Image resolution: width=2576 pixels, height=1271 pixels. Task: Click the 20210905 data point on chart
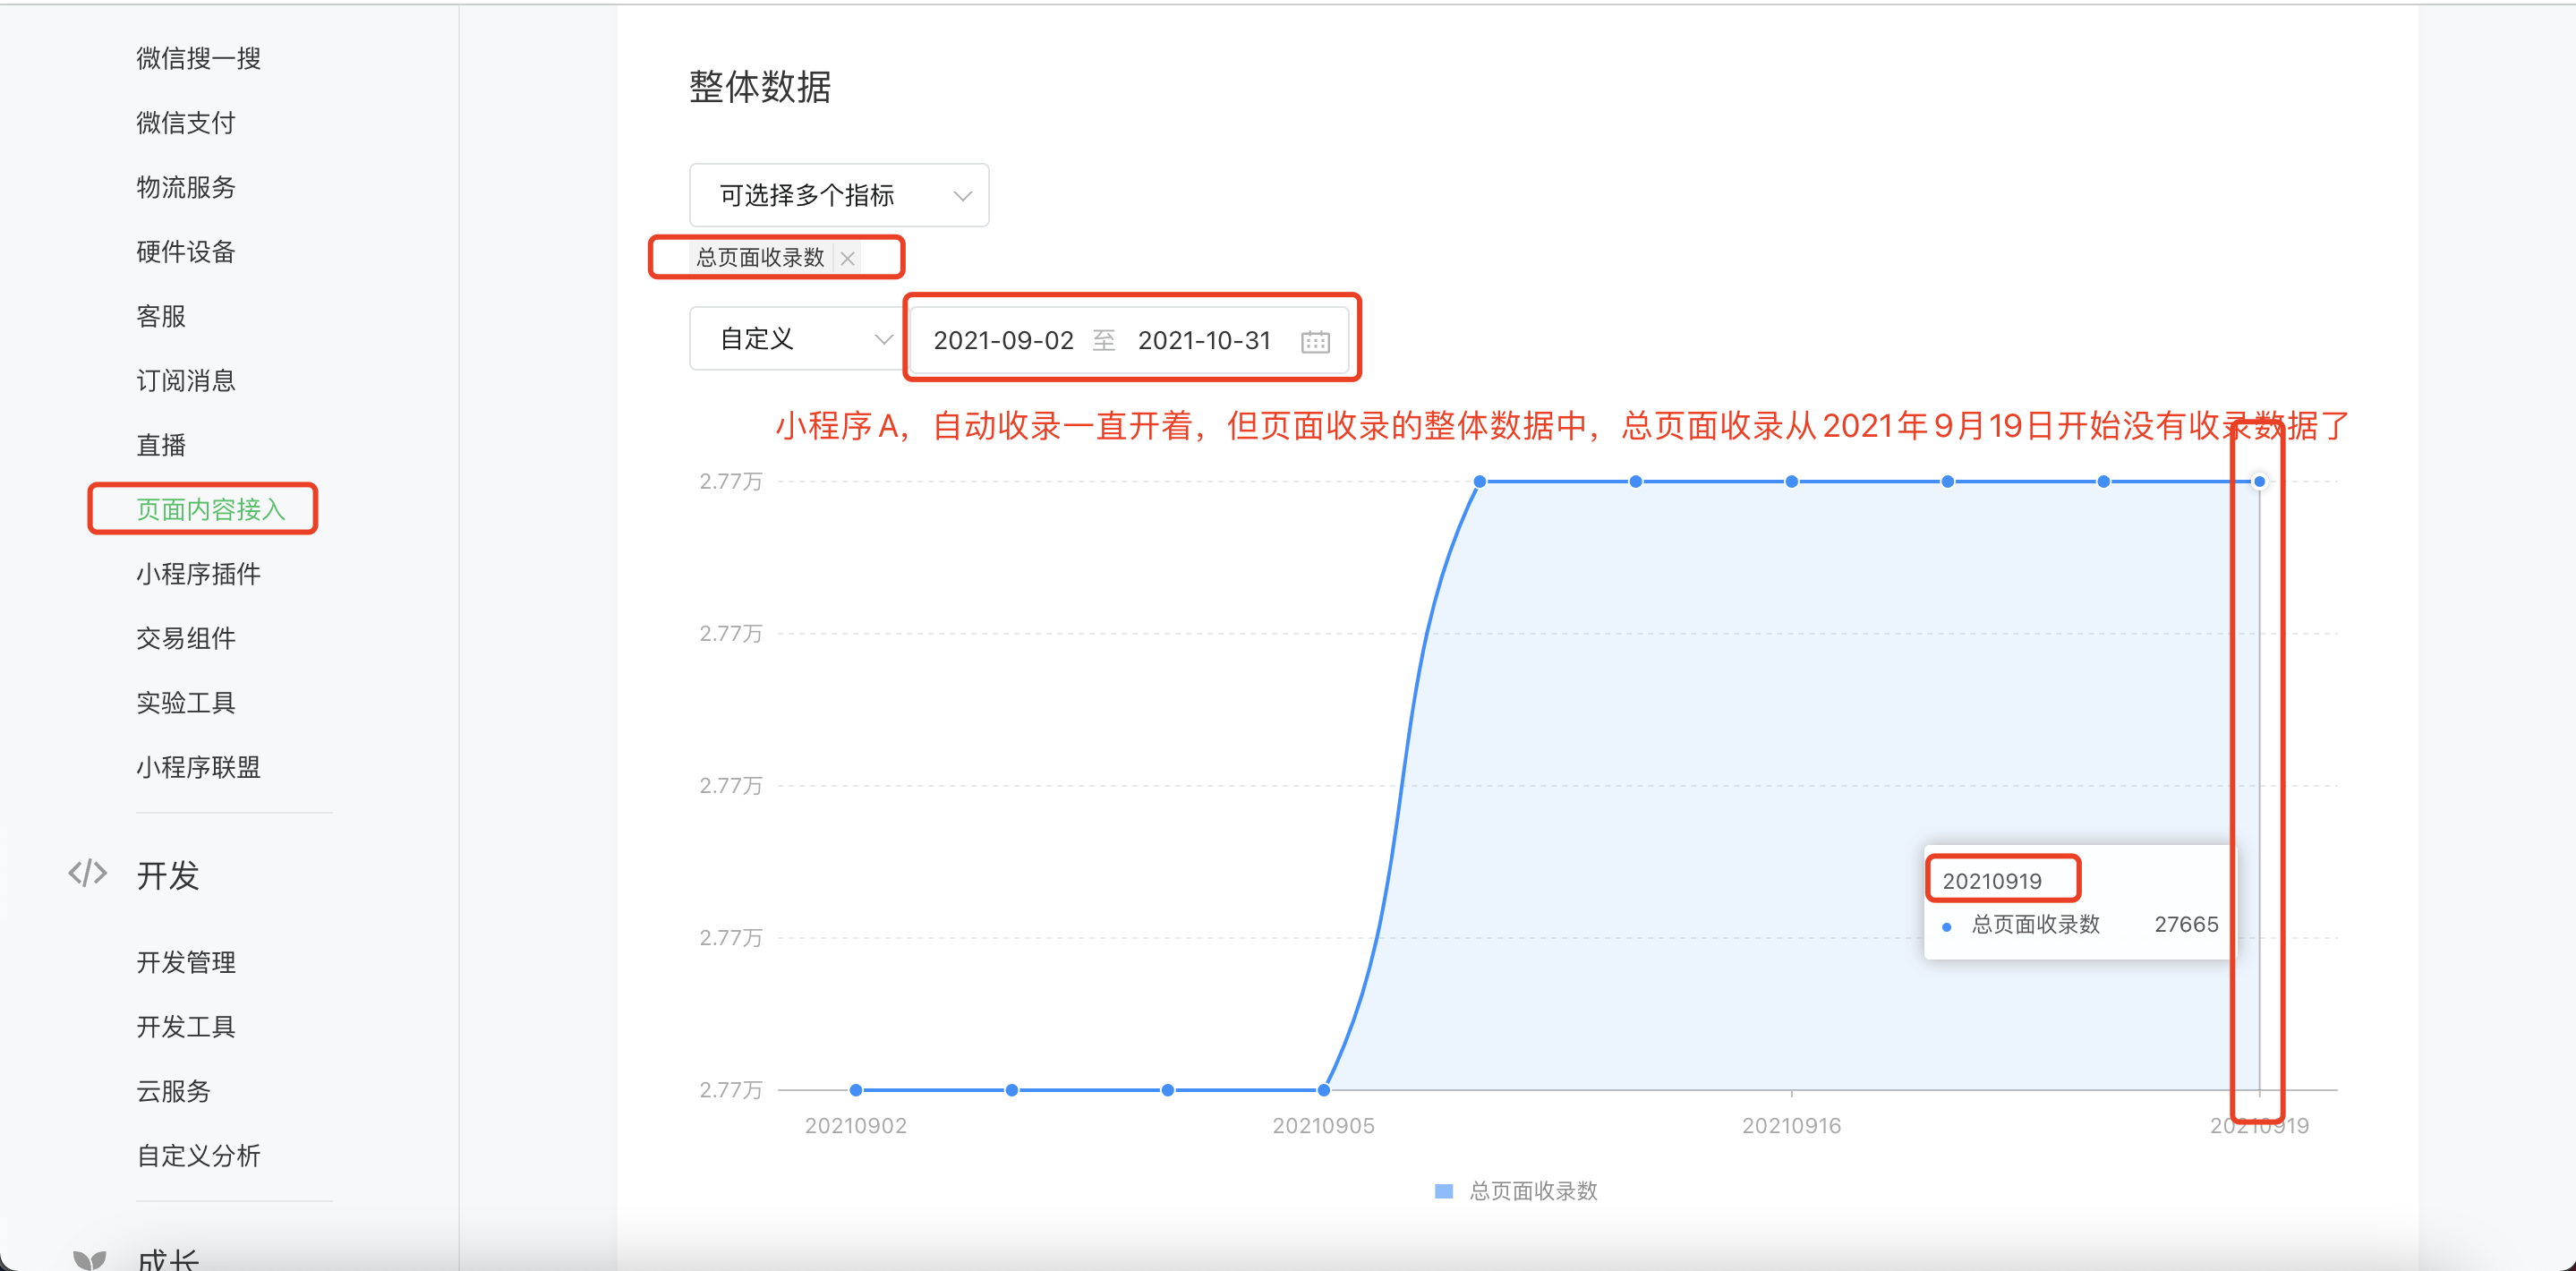click(1323, 1090)
